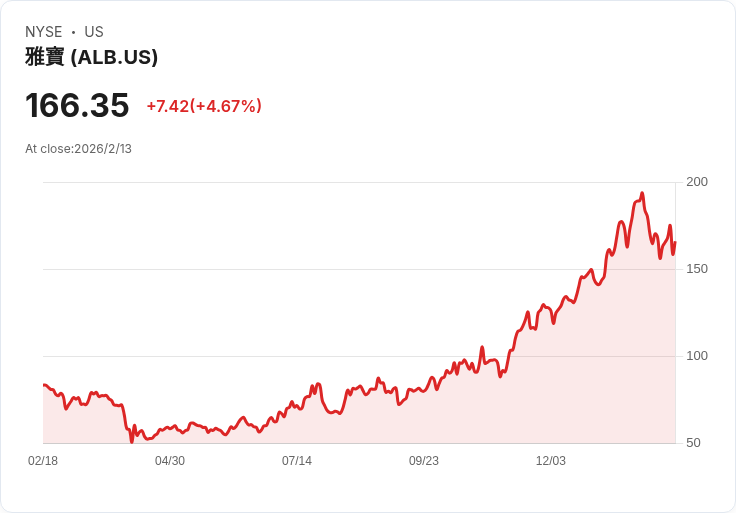Click the 100 y-axis label
This screenshot has width=736, height=513.
[697, 356]
